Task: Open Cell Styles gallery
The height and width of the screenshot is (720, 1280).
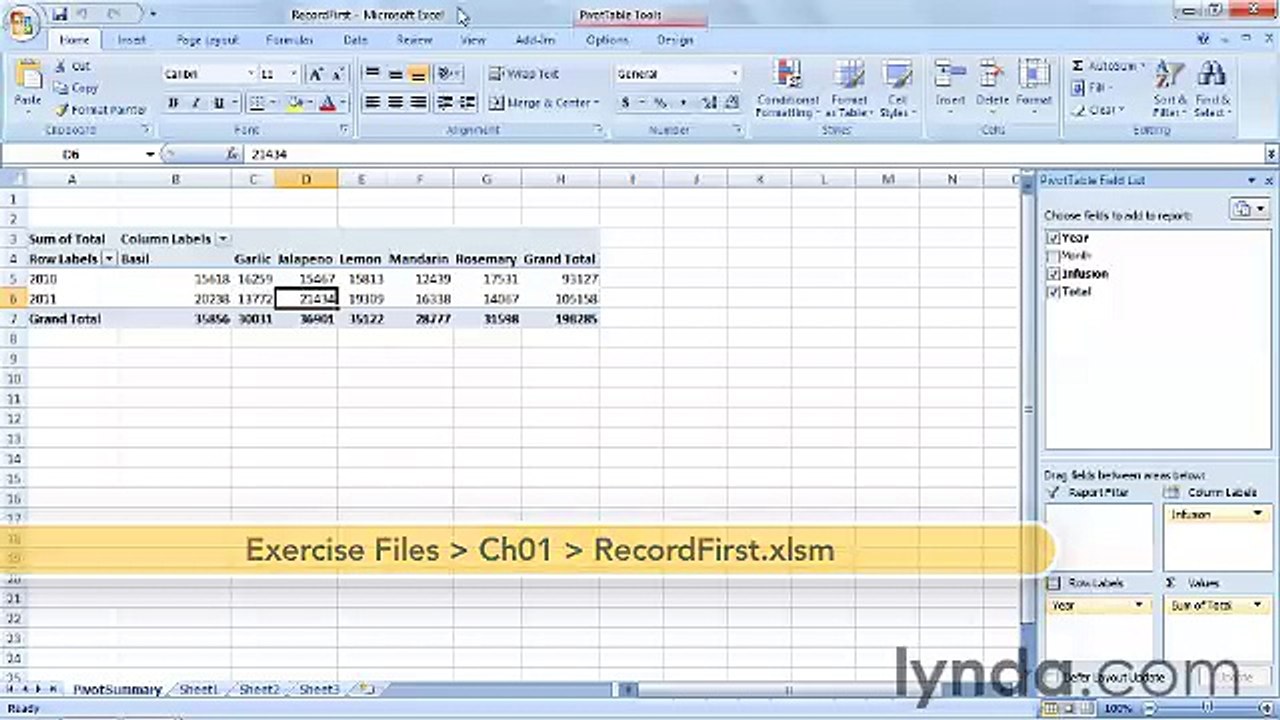Action: pos(897,88)
